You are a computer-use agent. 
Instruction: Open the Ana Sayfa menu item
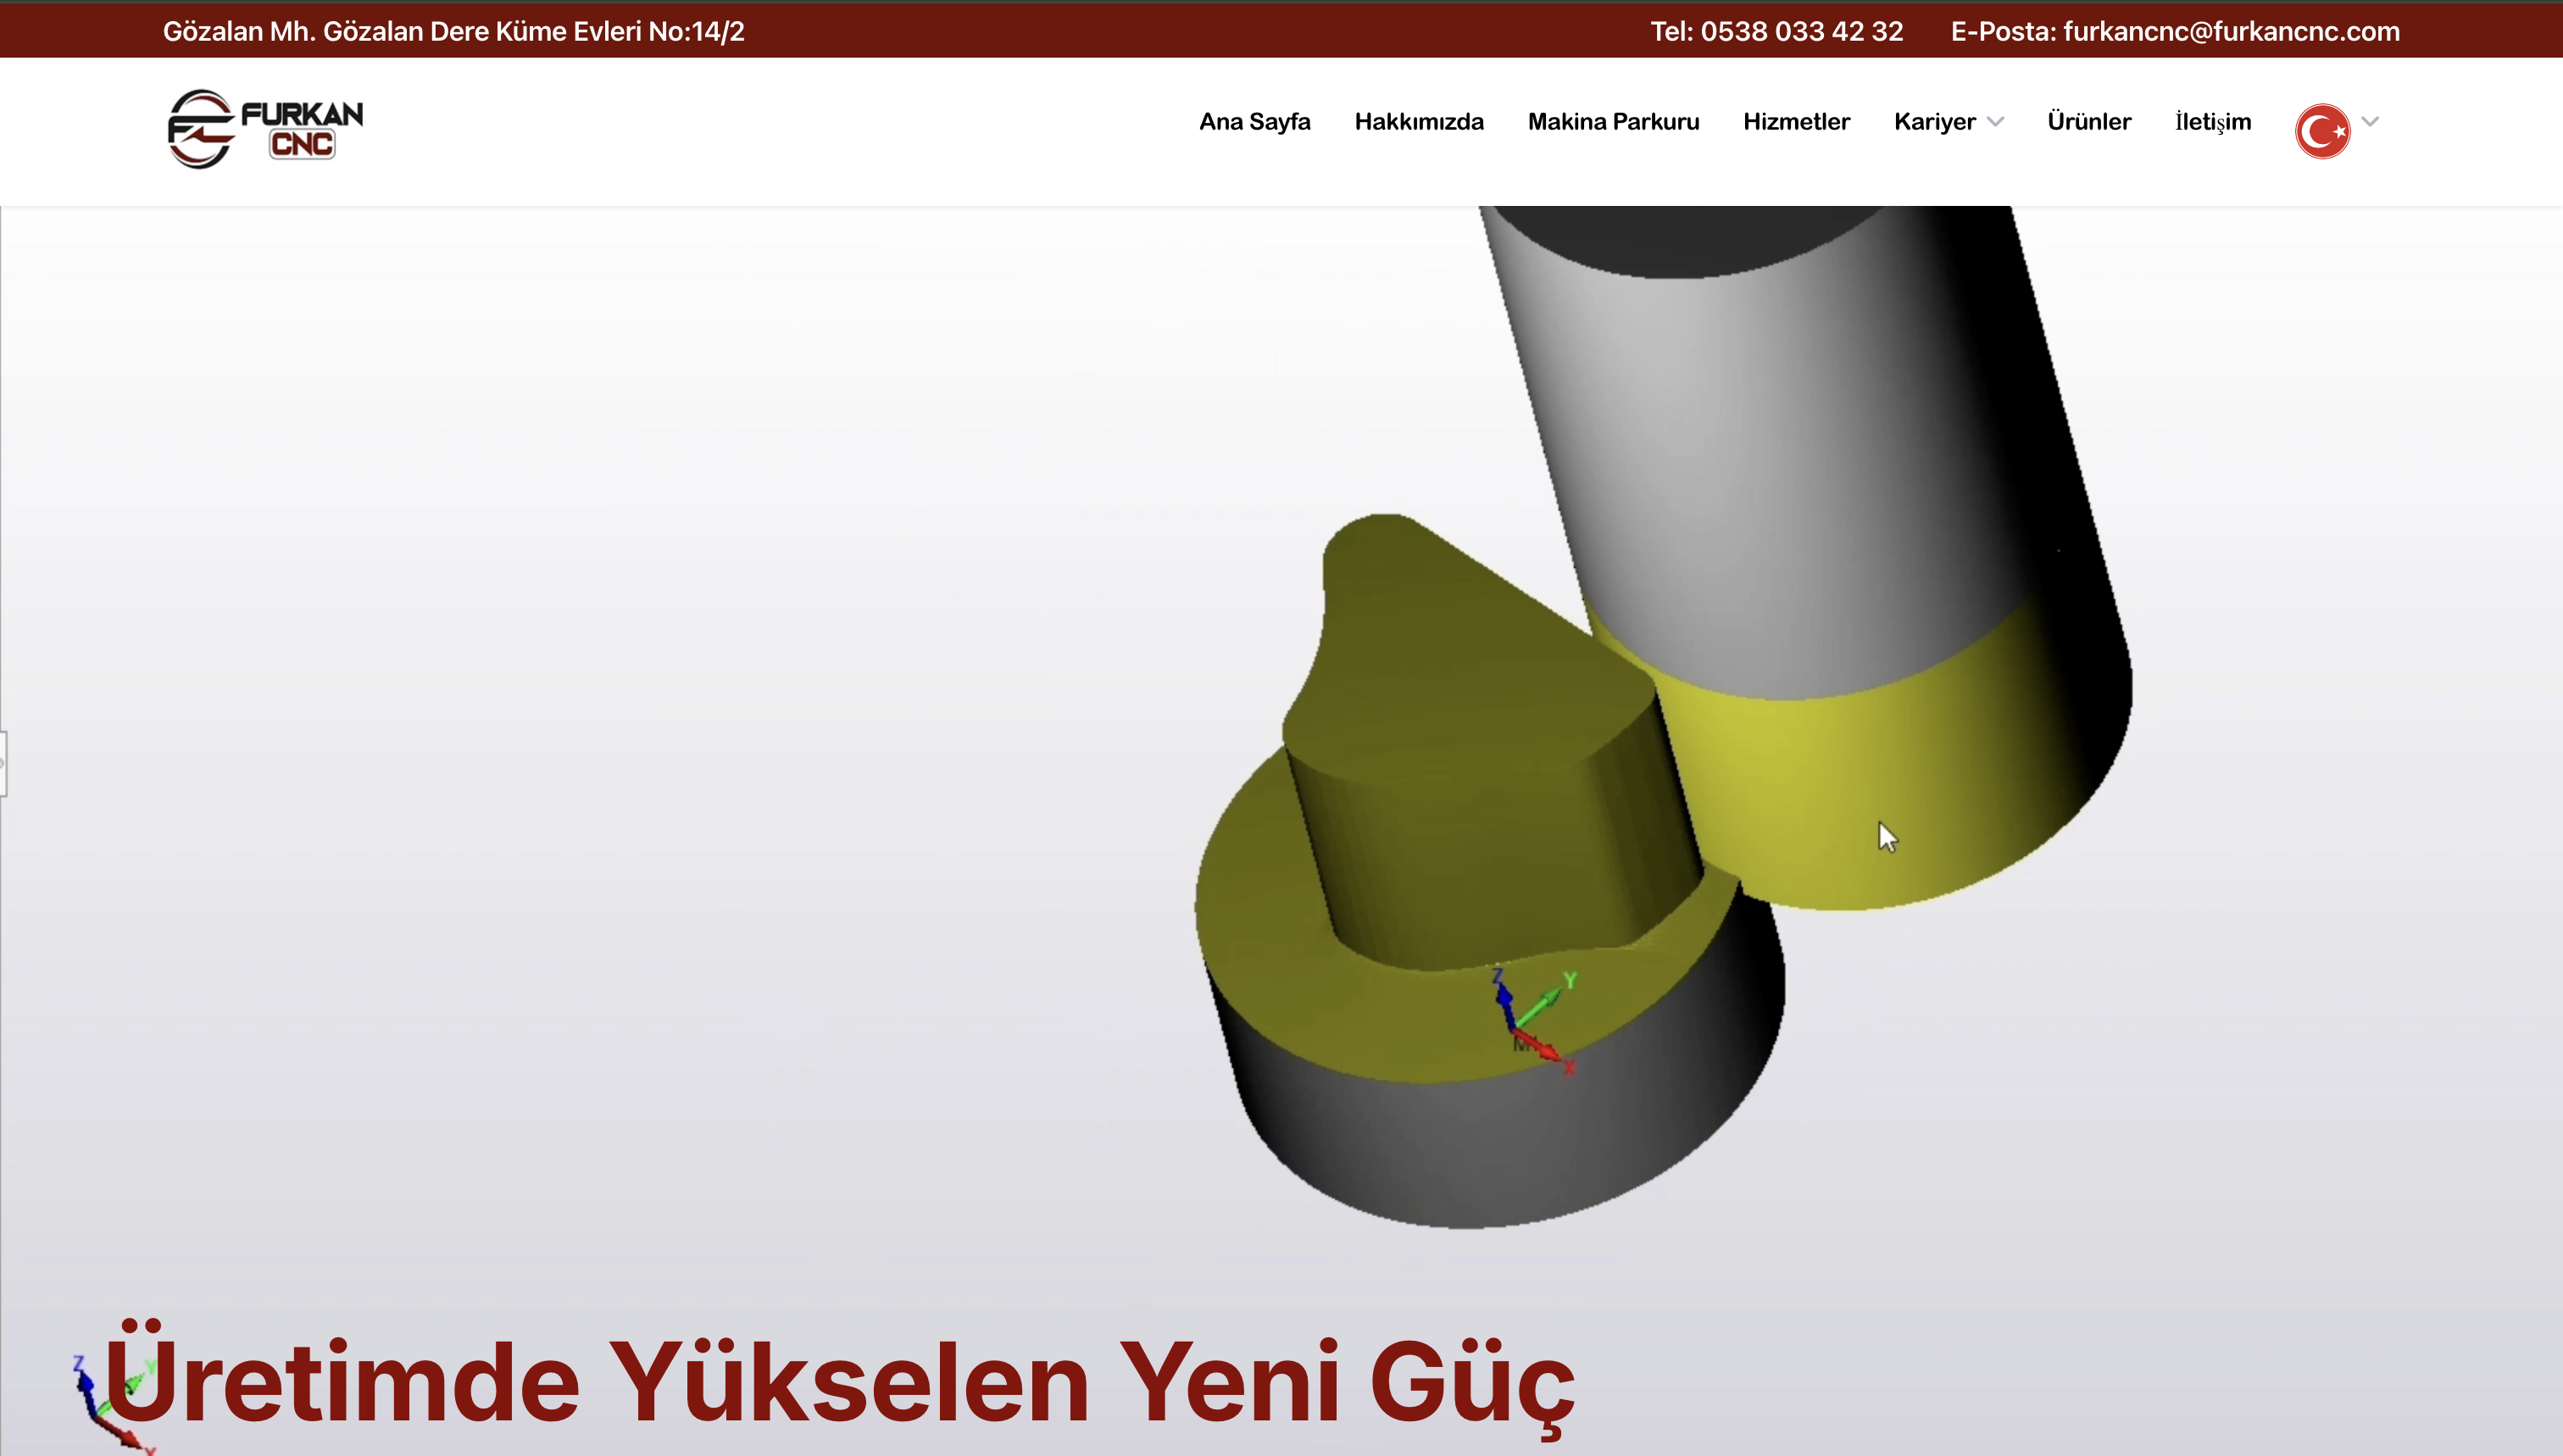click(x=1255, y=121)
